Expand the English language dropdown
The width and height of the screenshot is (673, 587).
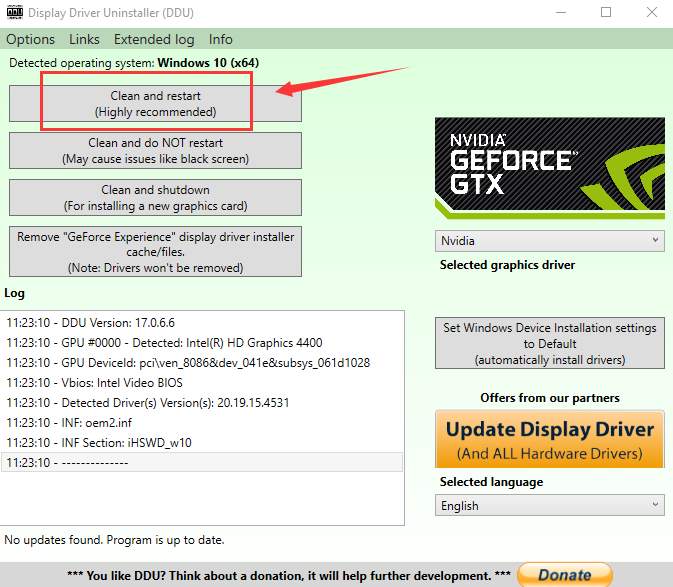550,505
